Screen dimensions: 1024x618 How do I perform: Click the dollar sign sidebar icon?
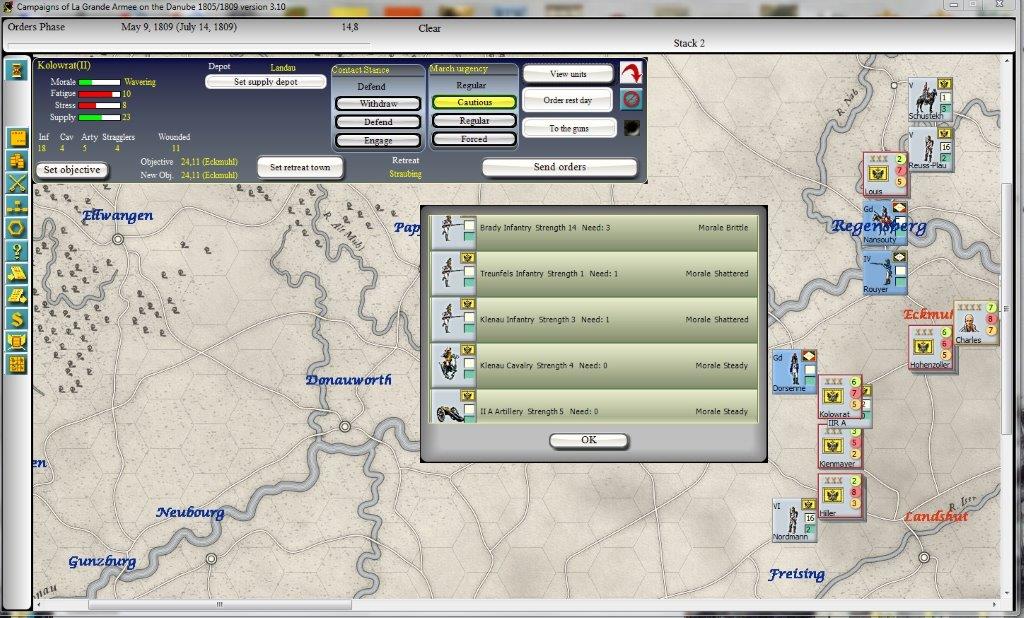pos(17,319)
